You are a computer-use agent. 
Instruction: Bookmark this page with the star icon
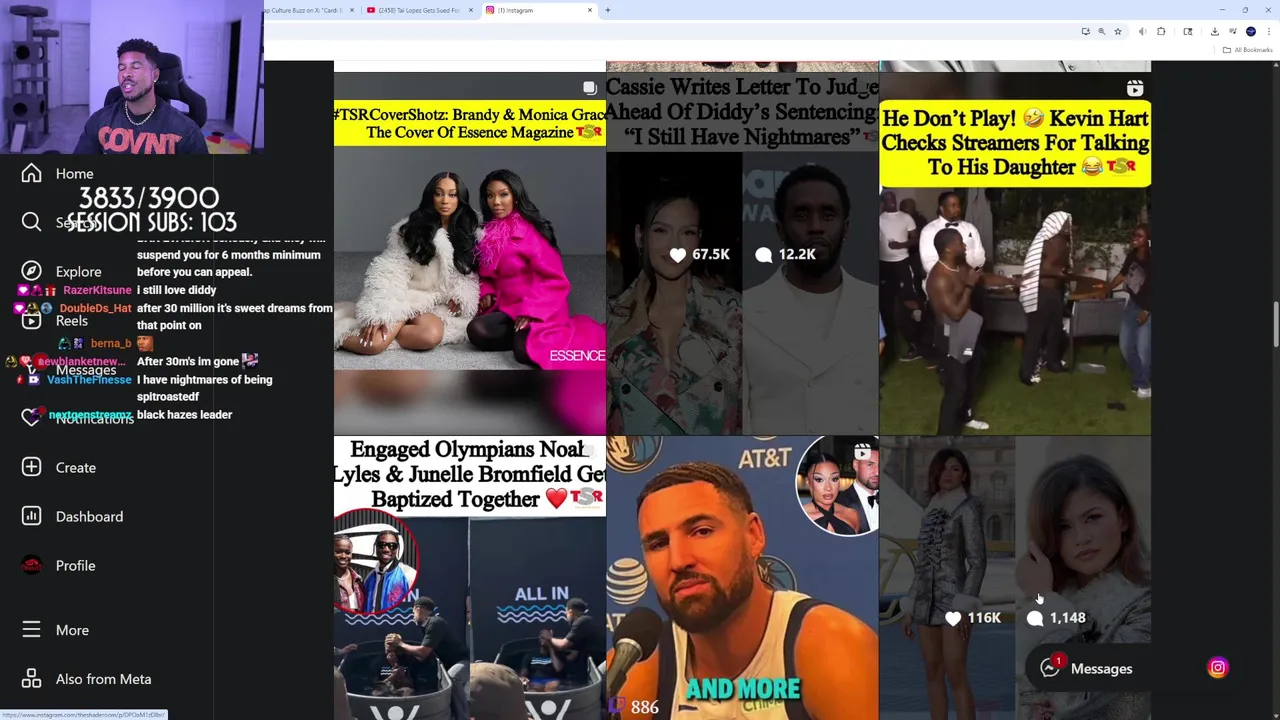click(x=1118, y=32)
